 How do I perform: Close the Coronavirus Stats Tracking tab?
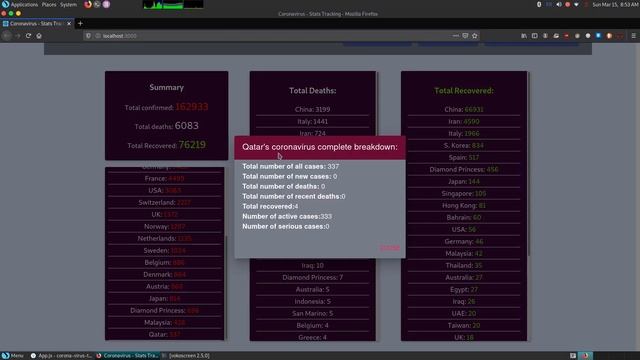click(x=69, y=24)
